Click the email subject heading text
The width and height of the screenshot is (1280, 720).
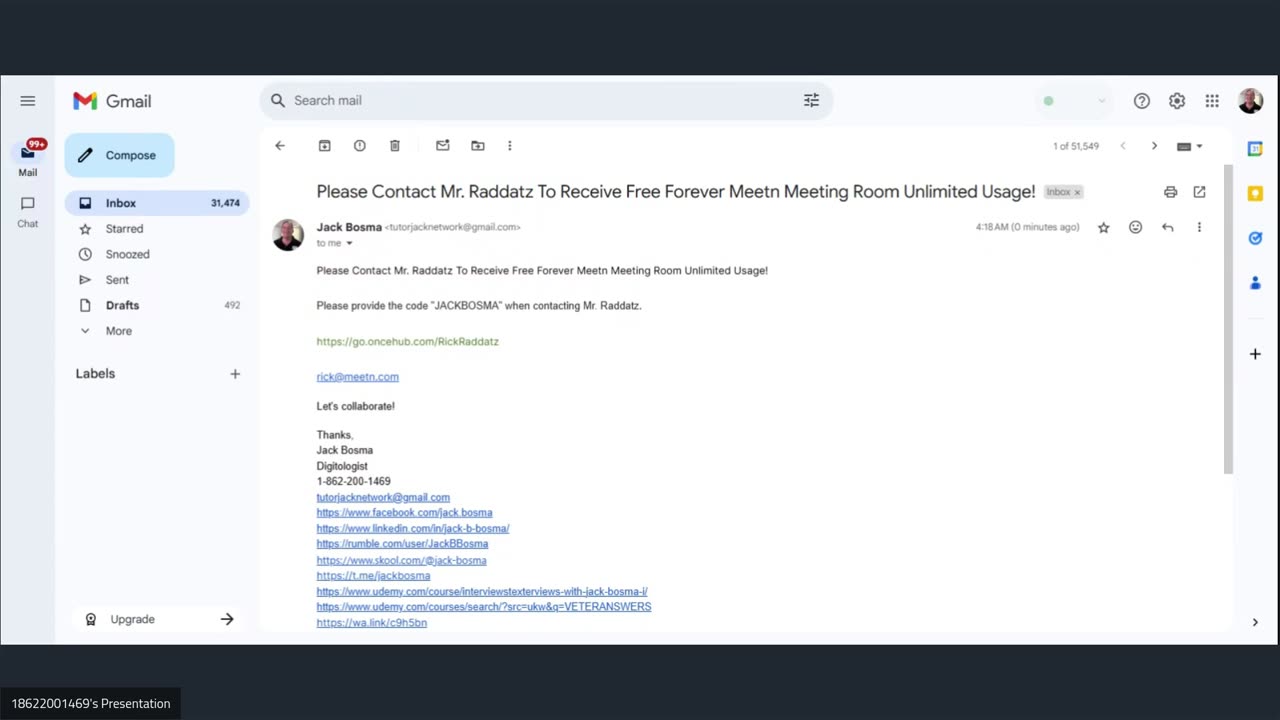pos(676,192)
